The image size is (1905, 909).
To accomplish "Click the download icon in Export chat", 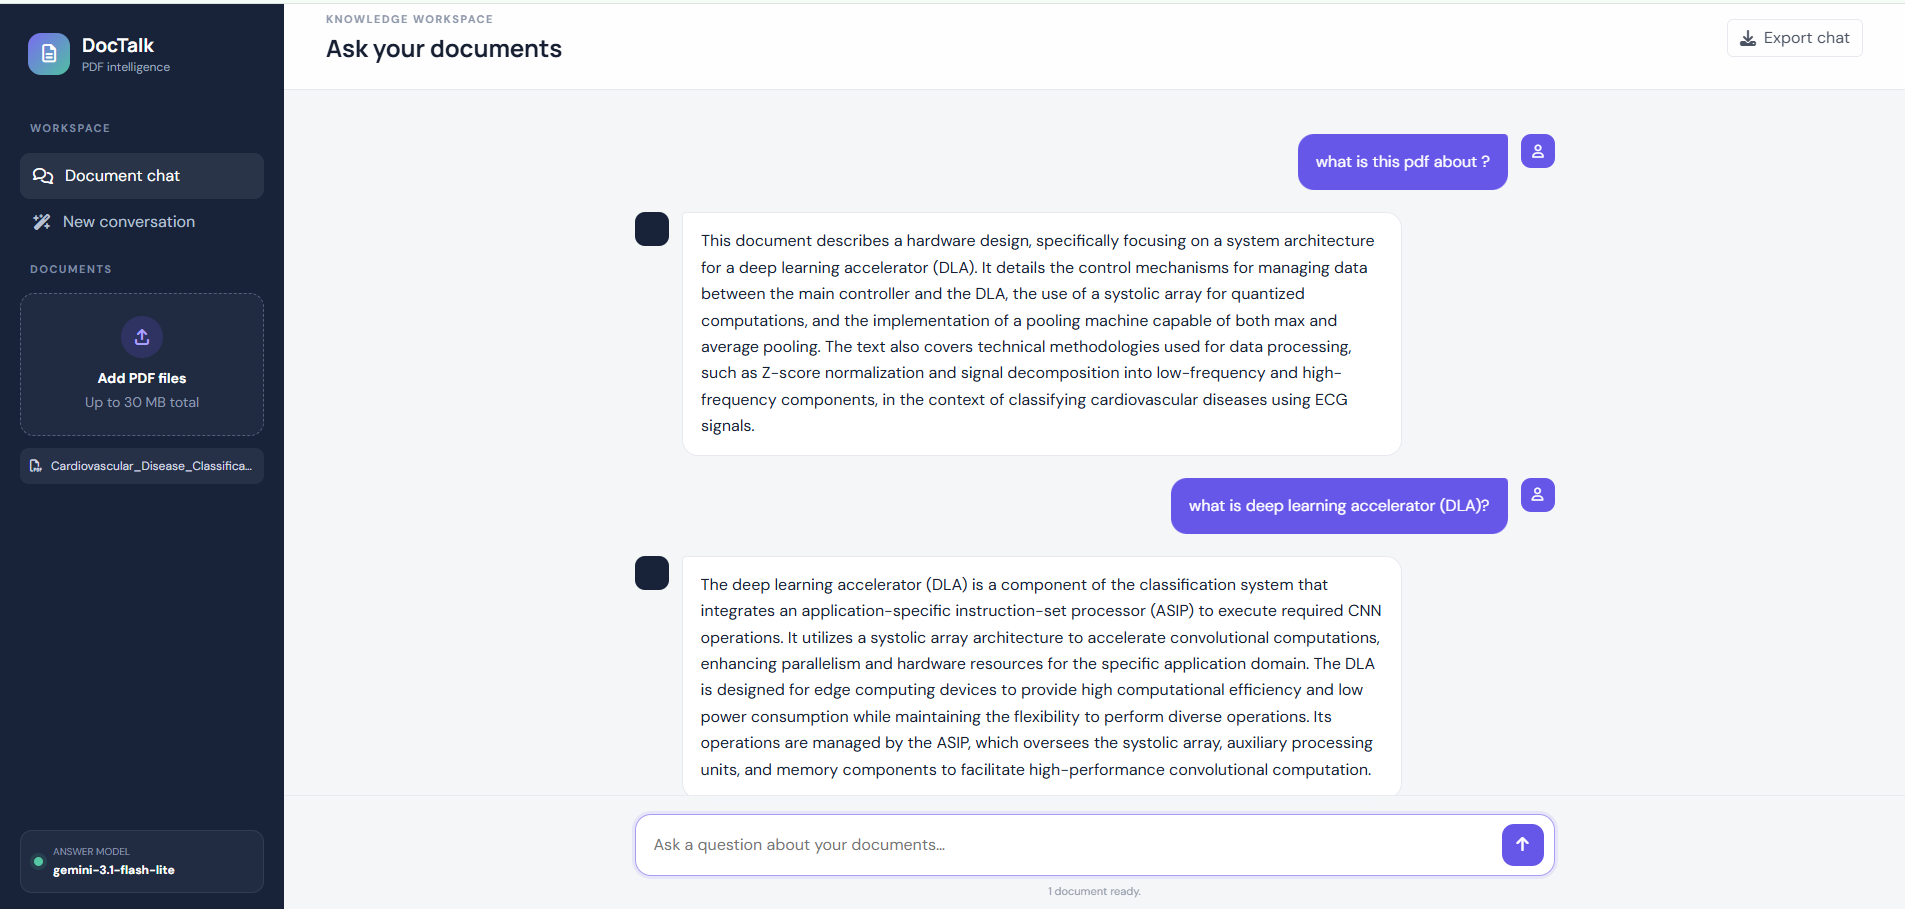I will pyautogui.click(x=1748, y=38).
